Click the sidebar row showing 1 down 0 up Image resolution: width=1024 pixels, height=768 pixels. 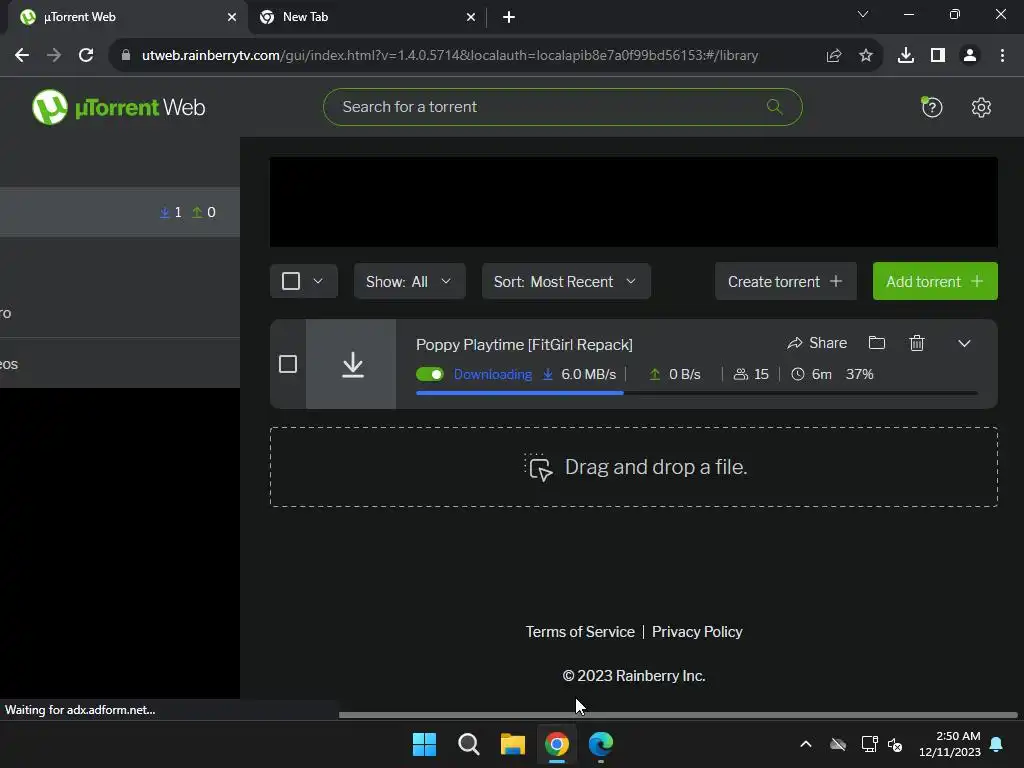click(x=120, y=212)
